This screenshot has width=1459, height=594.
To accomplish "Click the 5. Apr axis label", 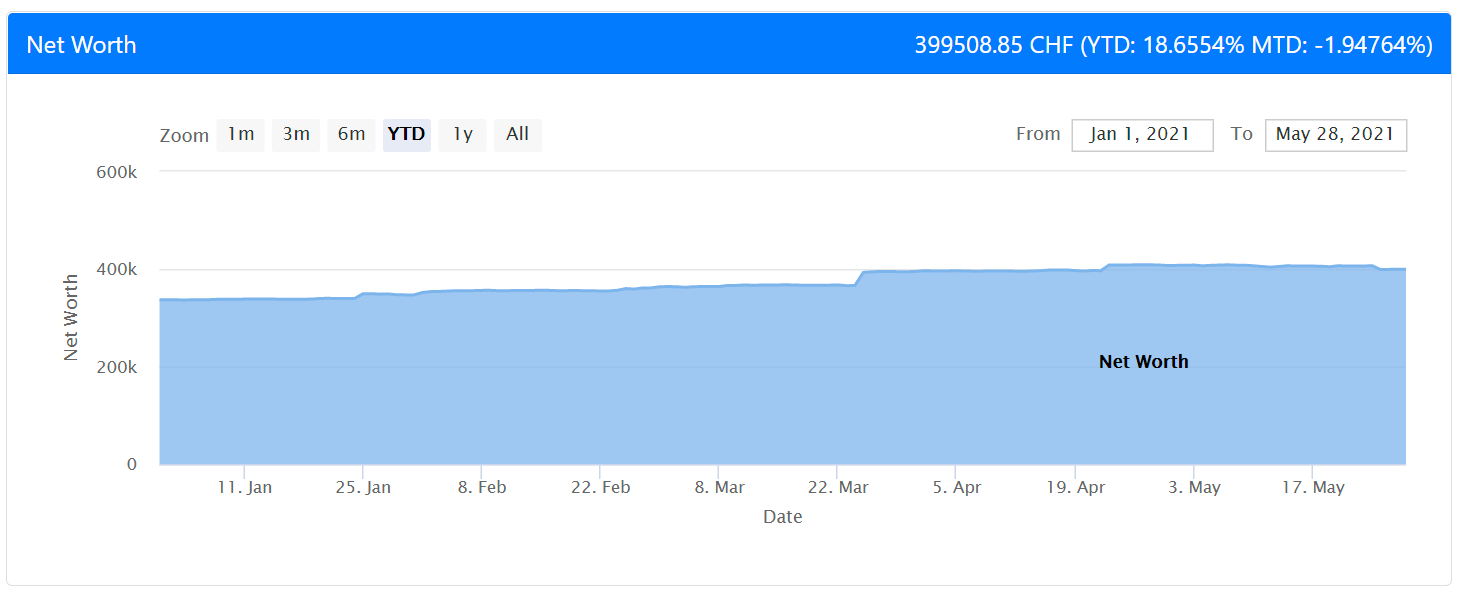I will point(956,487).
